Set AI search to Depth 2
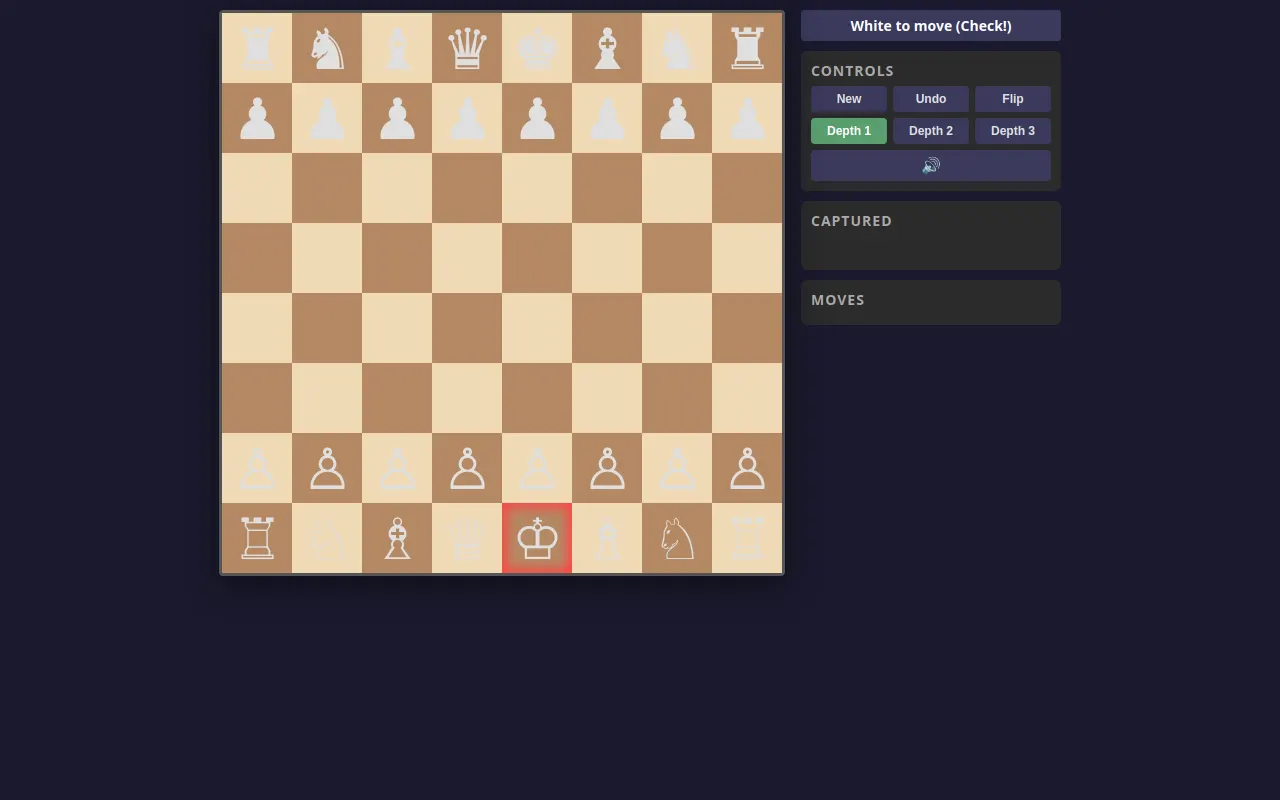Screen dimensions: 1280x800 (931, 131)
